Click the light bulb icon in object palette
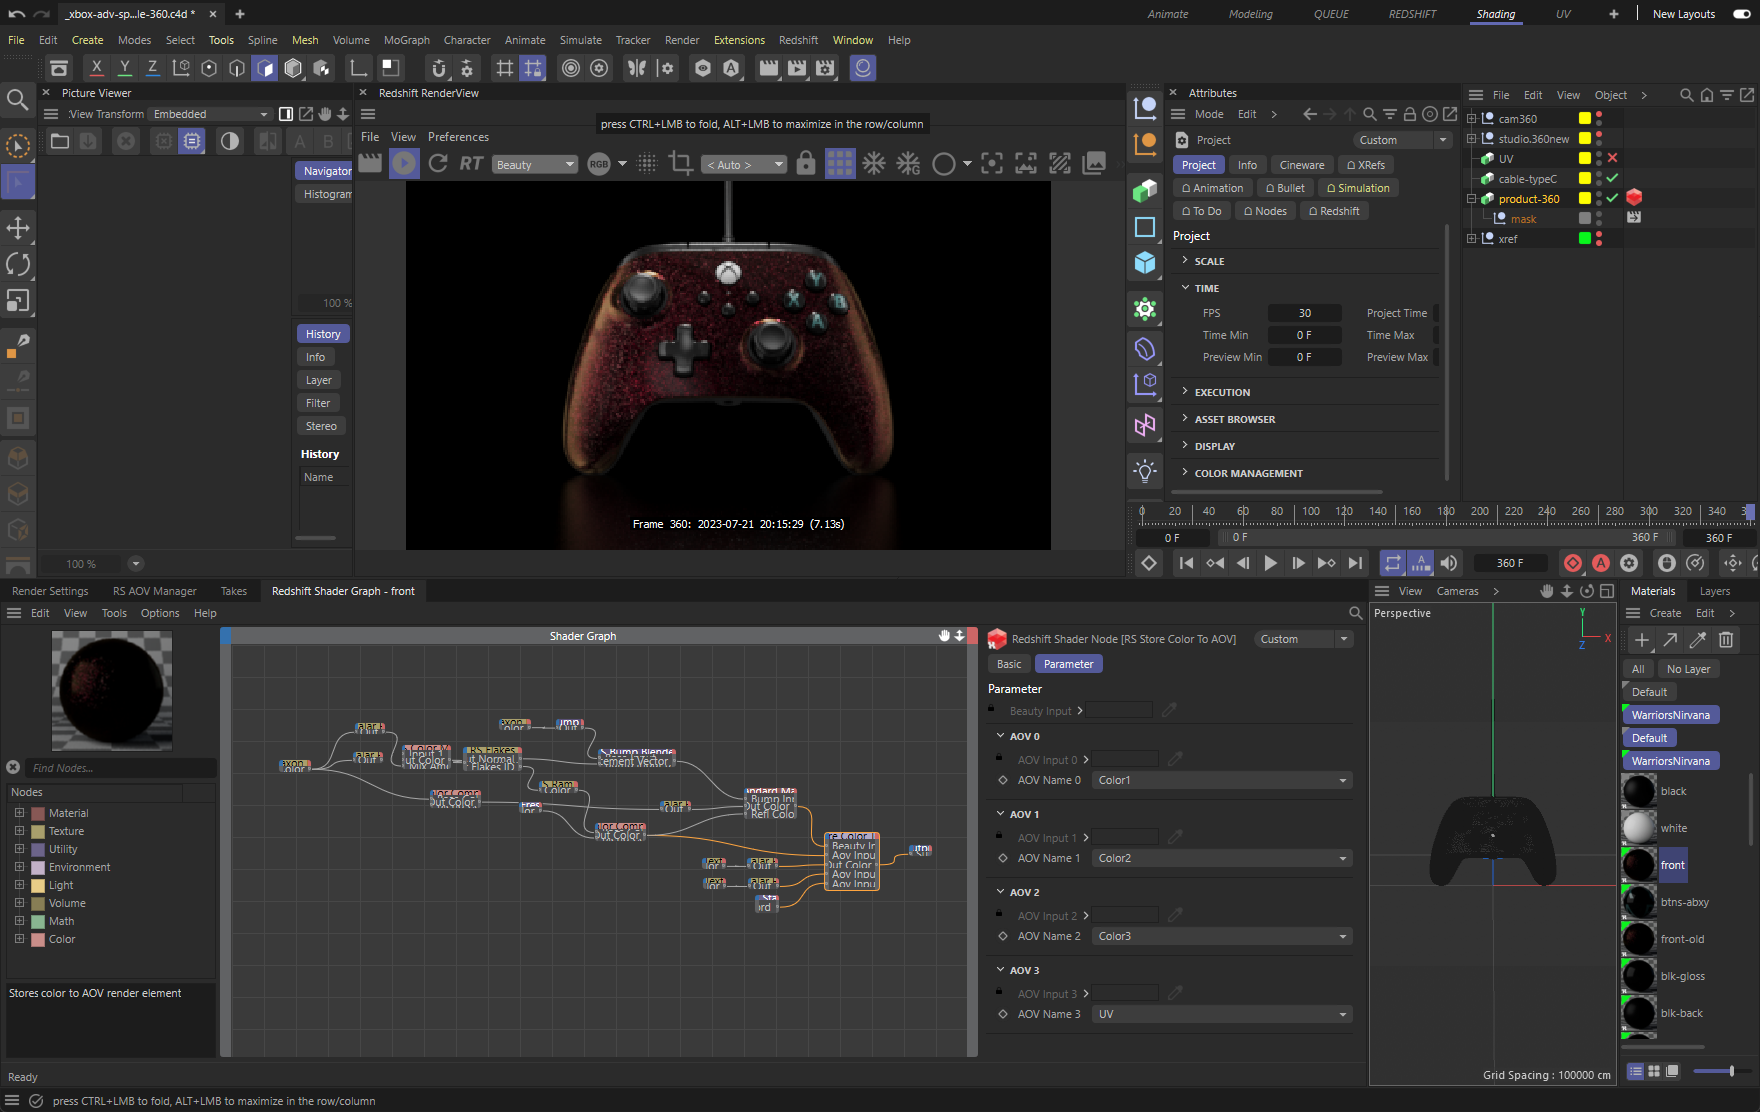The image size is (1760, 1112). click(x=1145, y=470)
